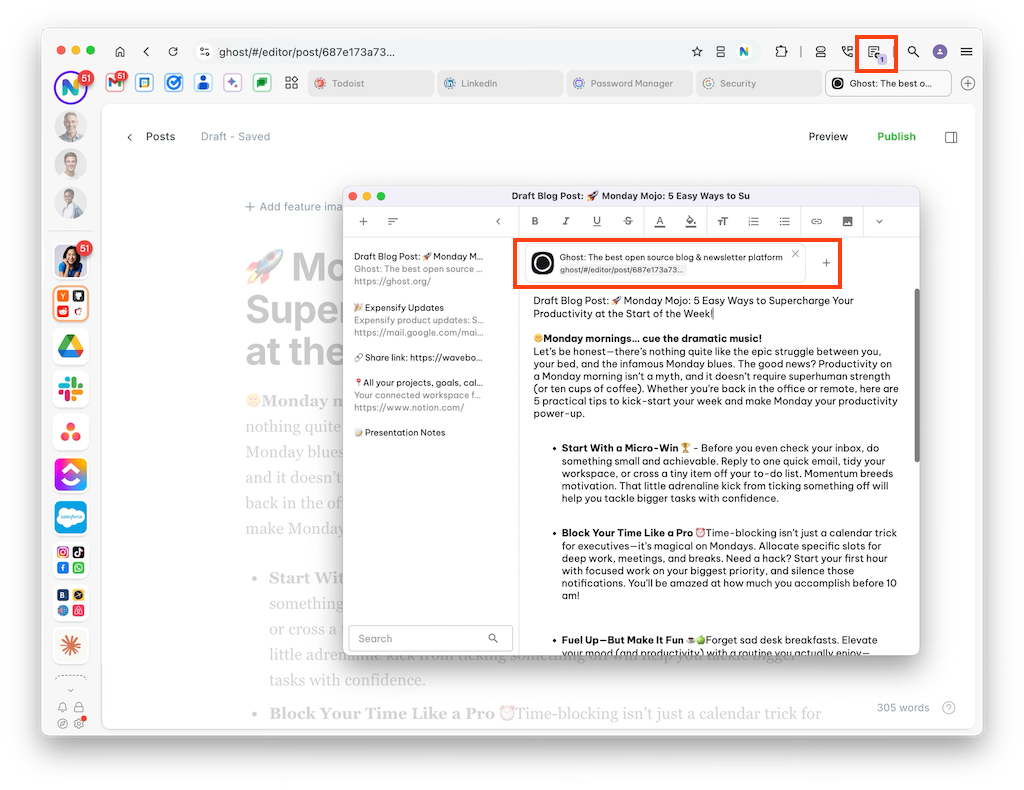Open the text size option
The image size is (1024, 790).
coord(722,221)
